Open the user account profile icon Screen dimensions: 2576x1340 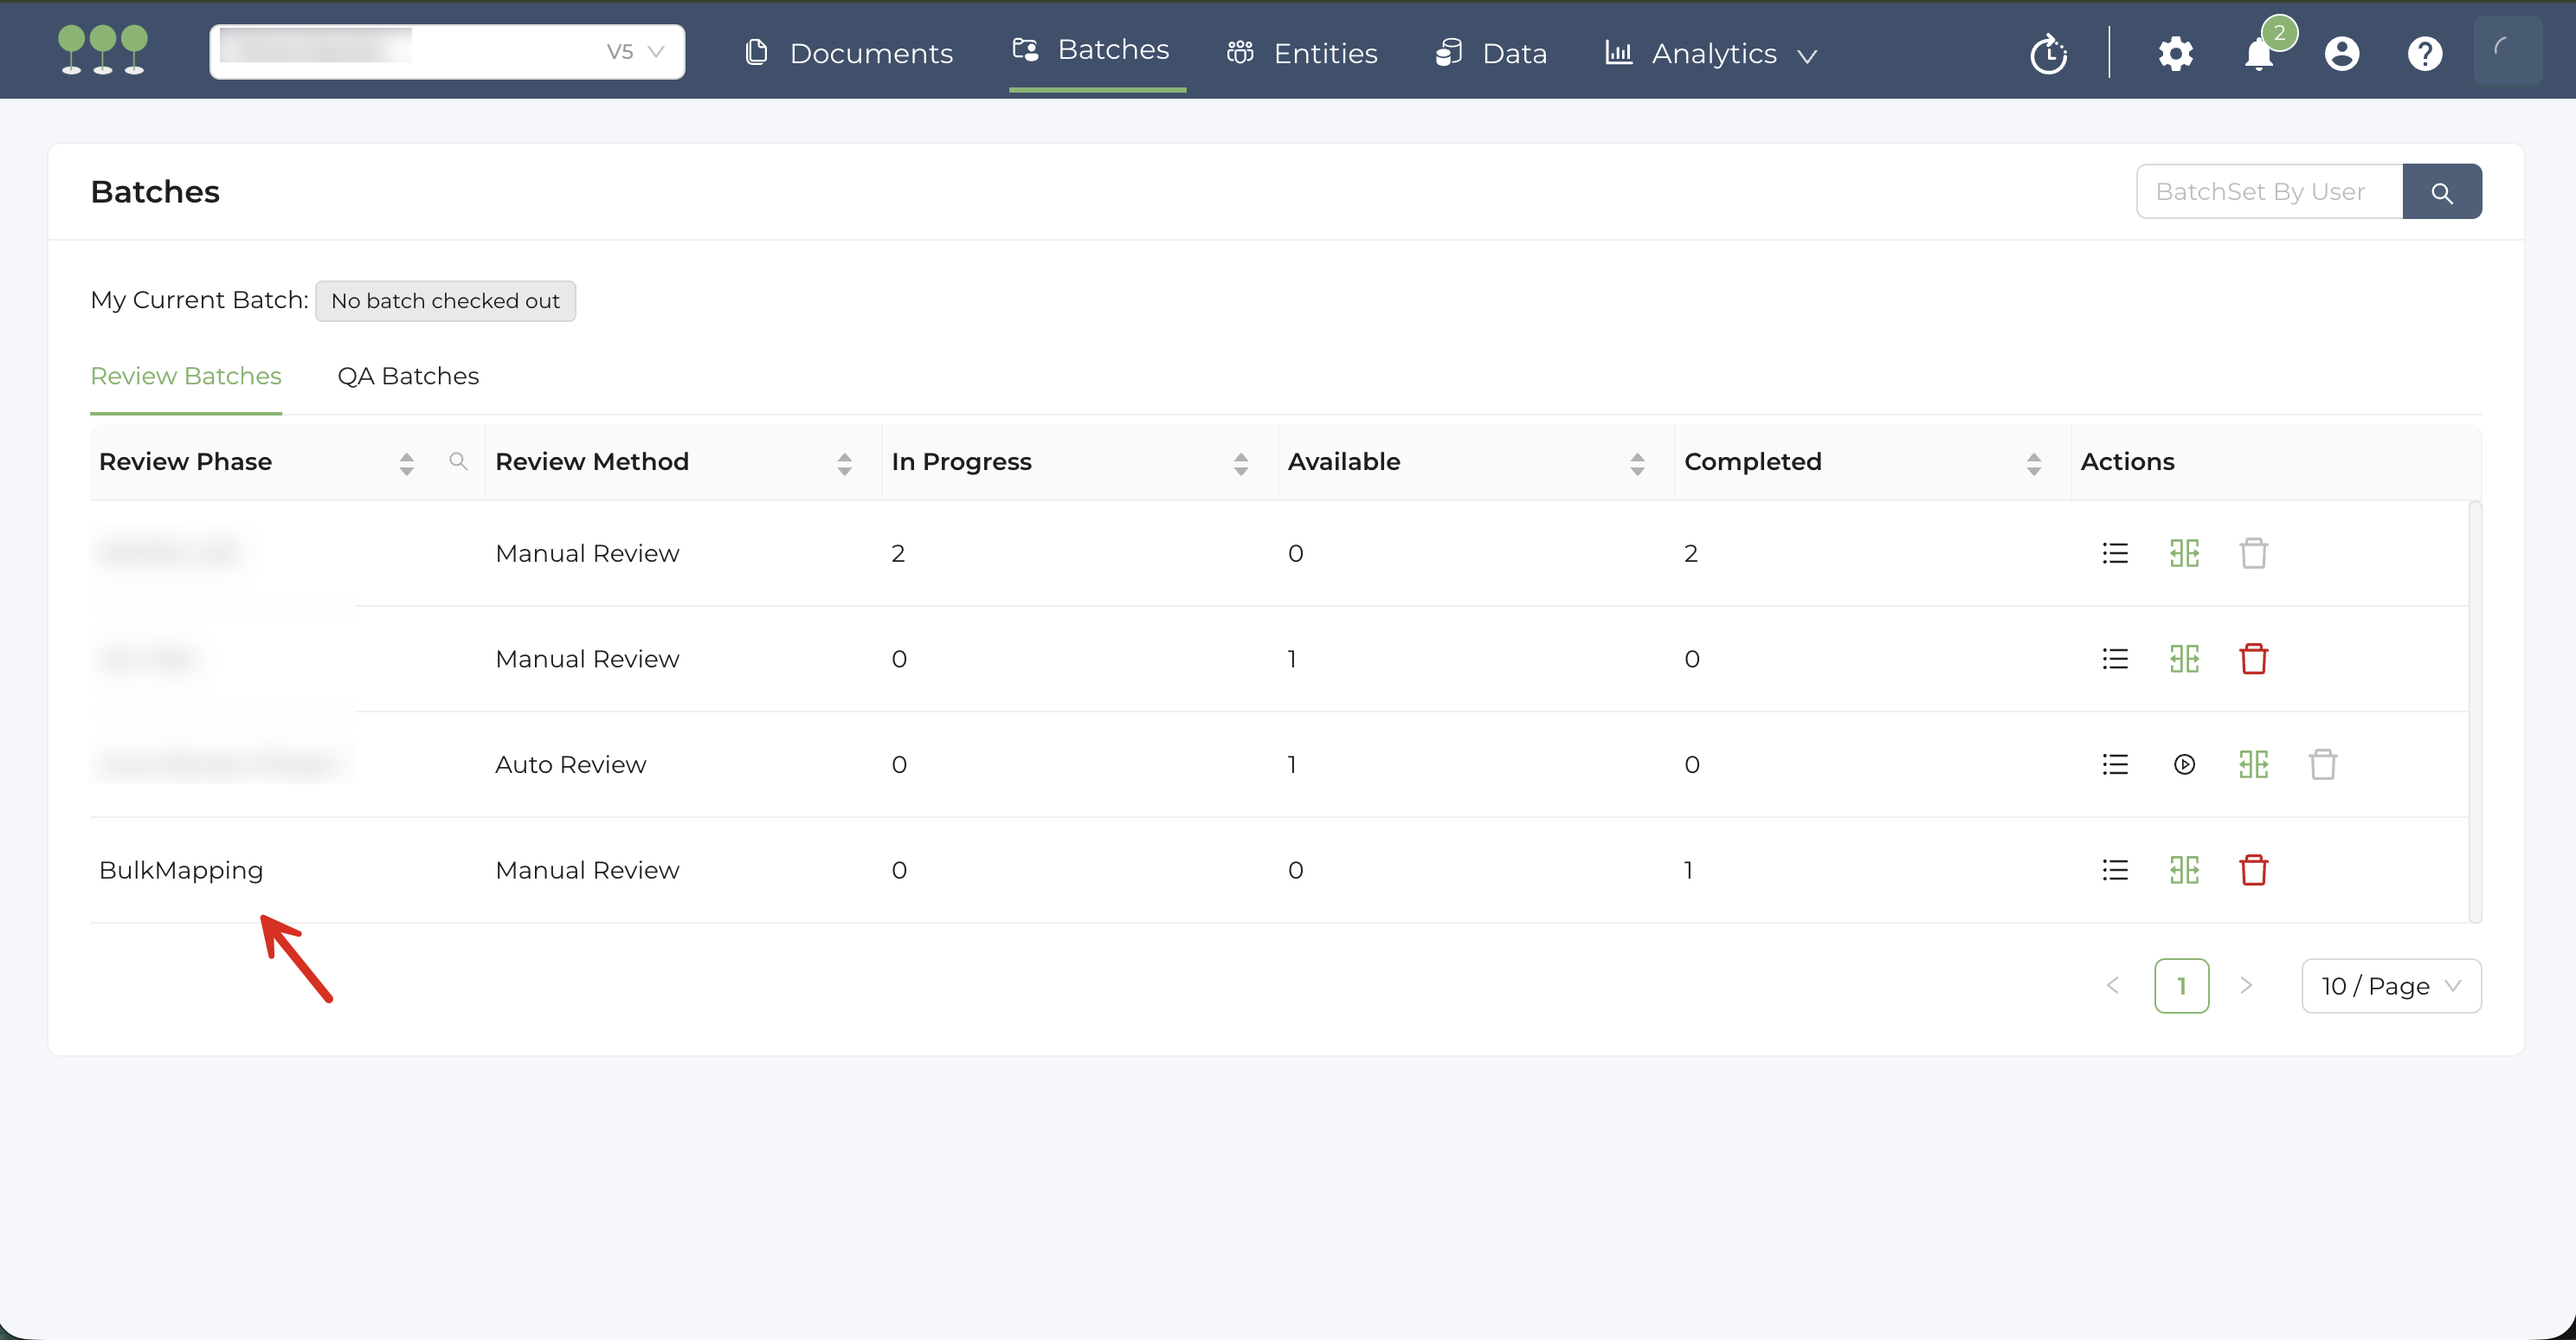point(2341,54)
